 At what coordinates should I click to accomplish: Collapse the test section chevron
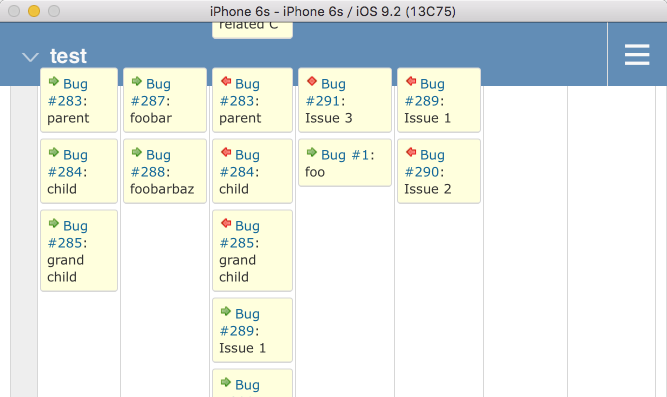point(30,57)
